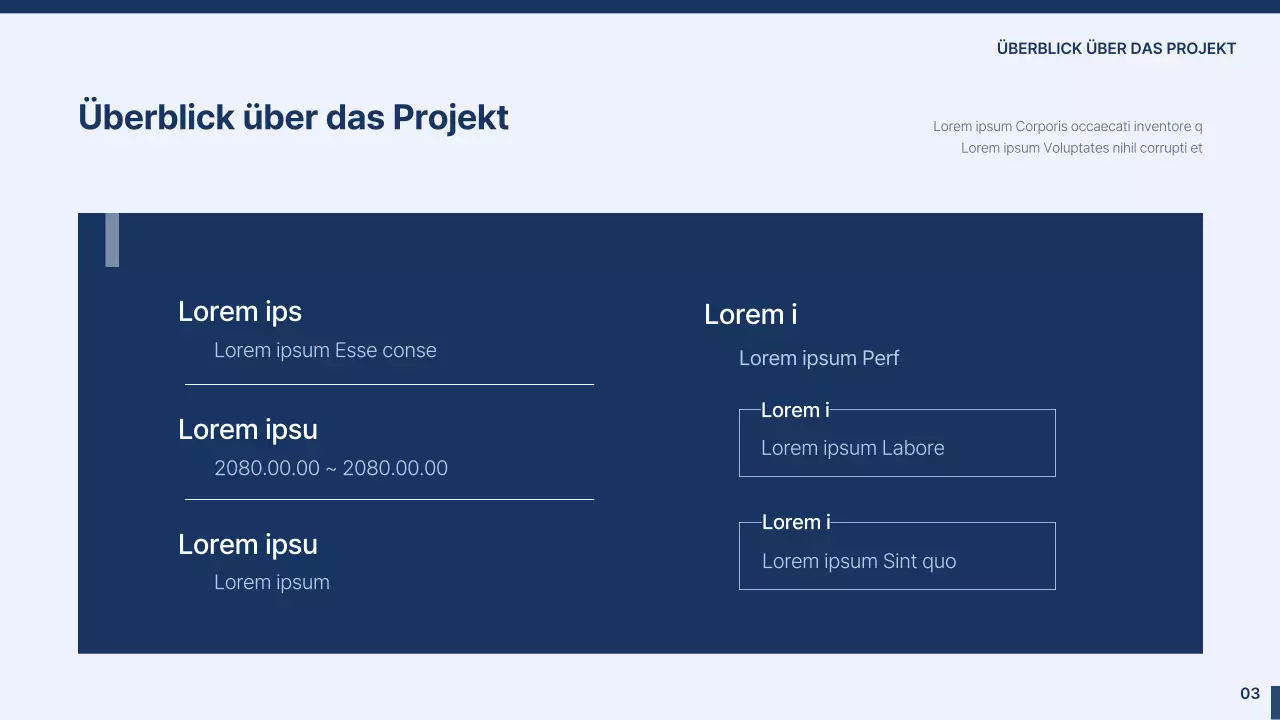Click the Lorem i label on the second box
Screen dimensions: 1280x720
pyautogui.click(x=795, y=522)
